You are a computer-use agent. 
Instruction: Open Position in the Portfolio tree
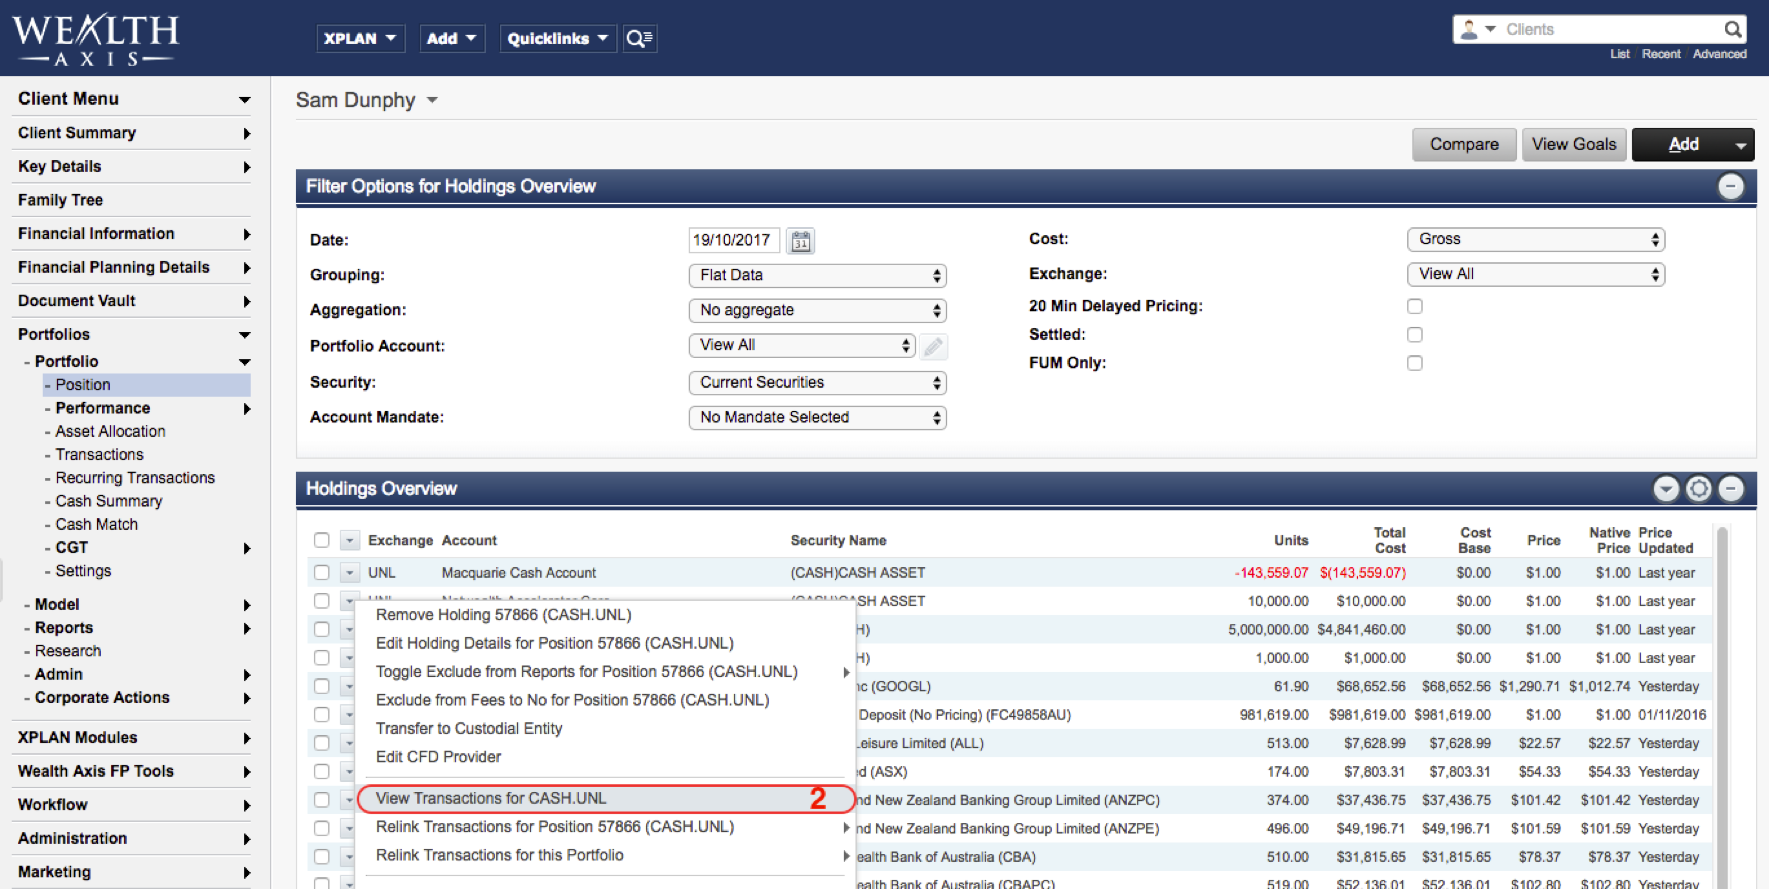83,385
